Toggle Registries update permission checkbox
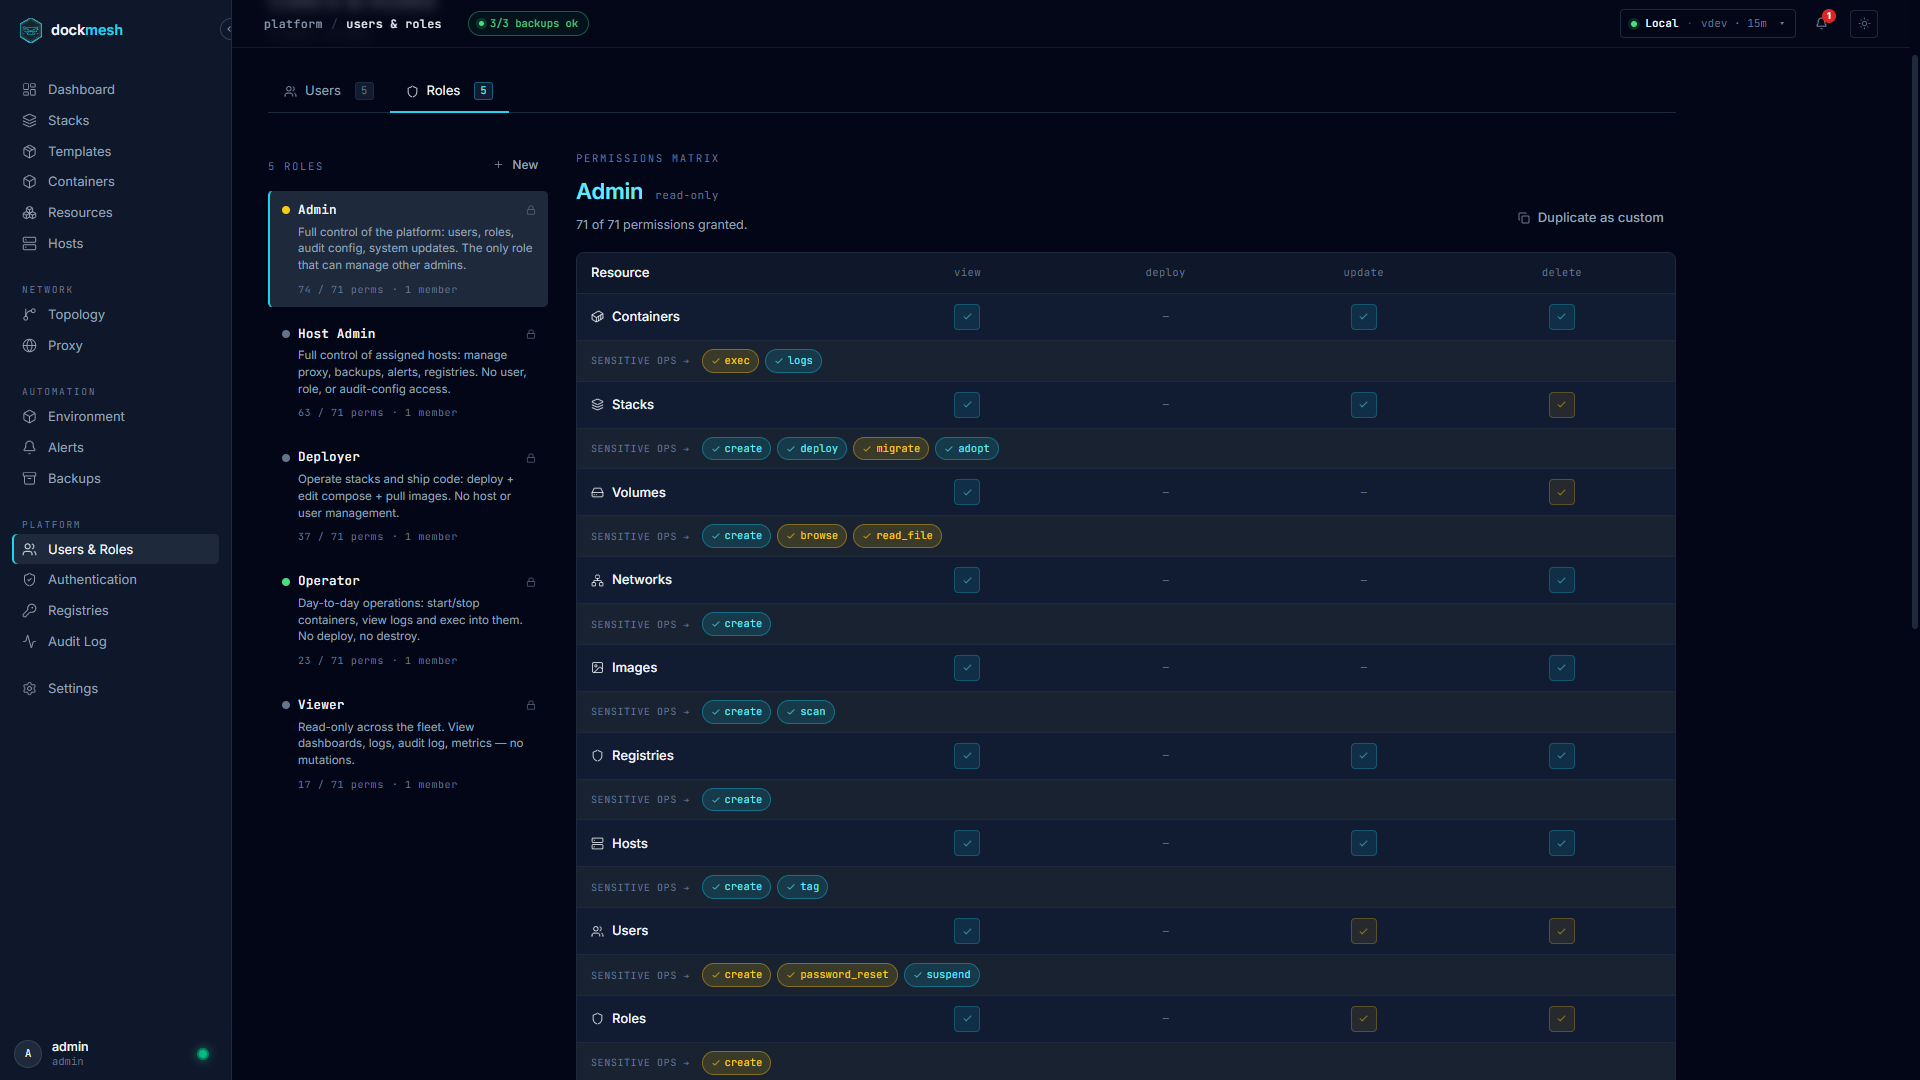This screenshot has height=1080, width=1920. 1364,756
